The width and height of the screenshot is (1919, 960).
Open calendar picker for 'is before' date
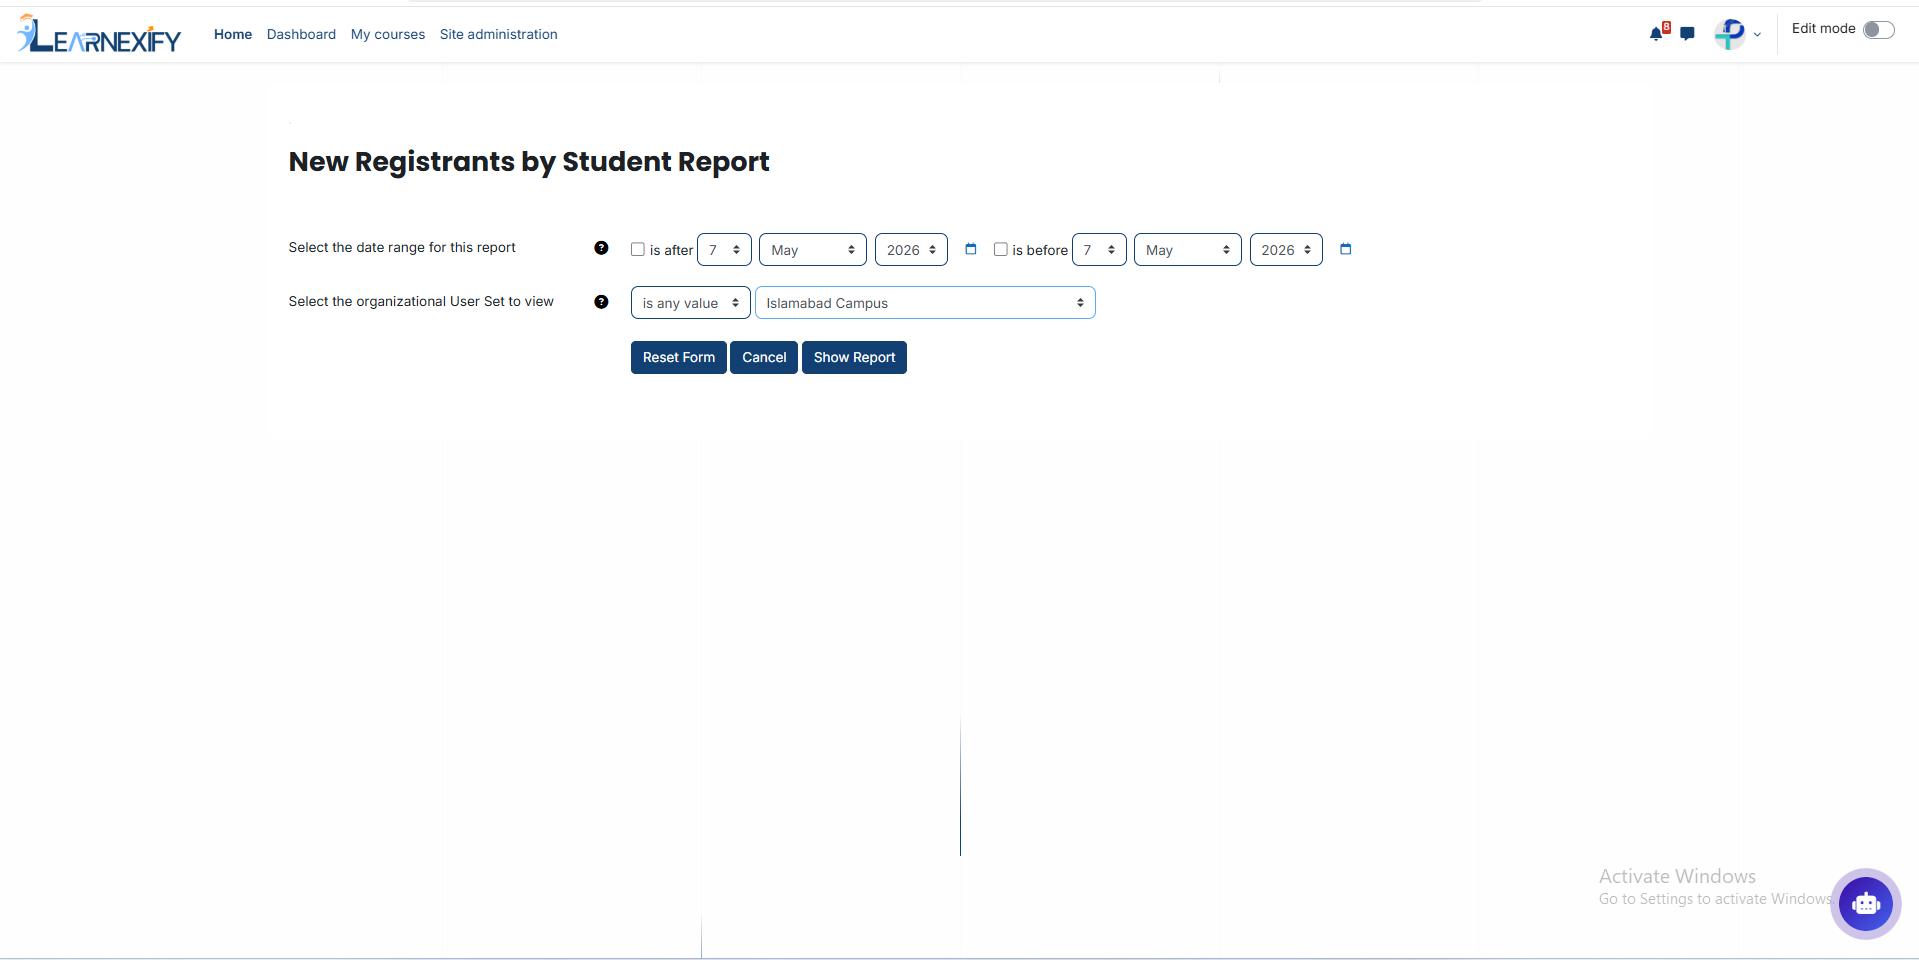[x=1345, y=249]
